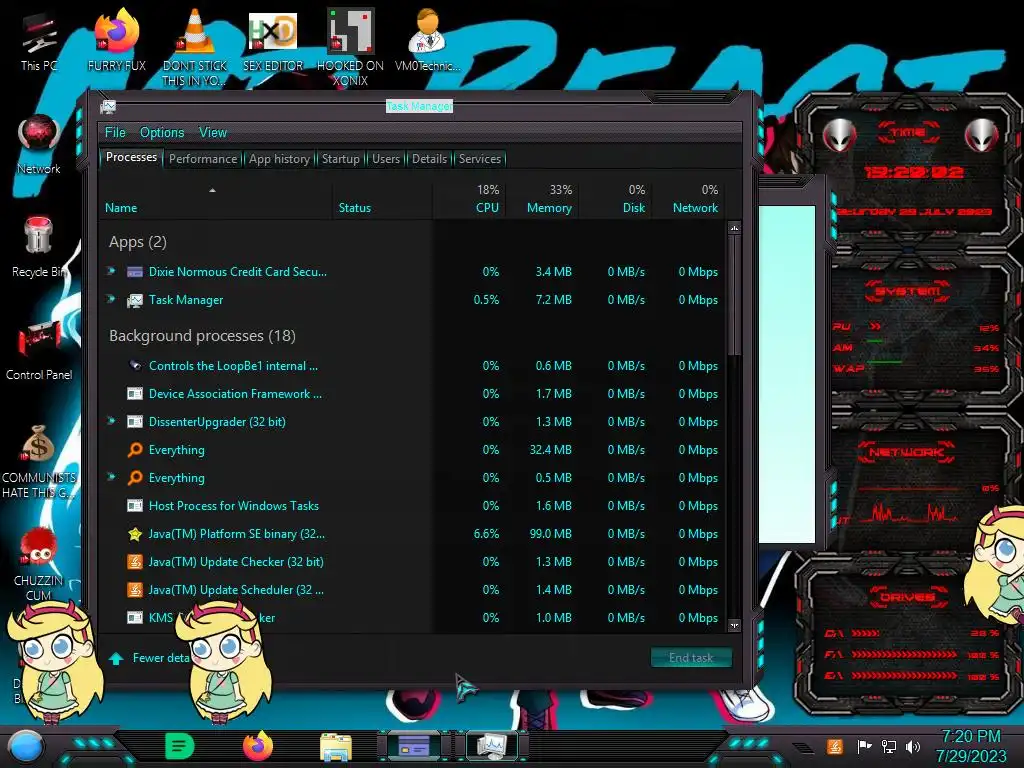Image resolution: width=1024 pixels, height=768 pixels.
Task: Launch Firefox from the taskbar
Action: coord(258,746)
